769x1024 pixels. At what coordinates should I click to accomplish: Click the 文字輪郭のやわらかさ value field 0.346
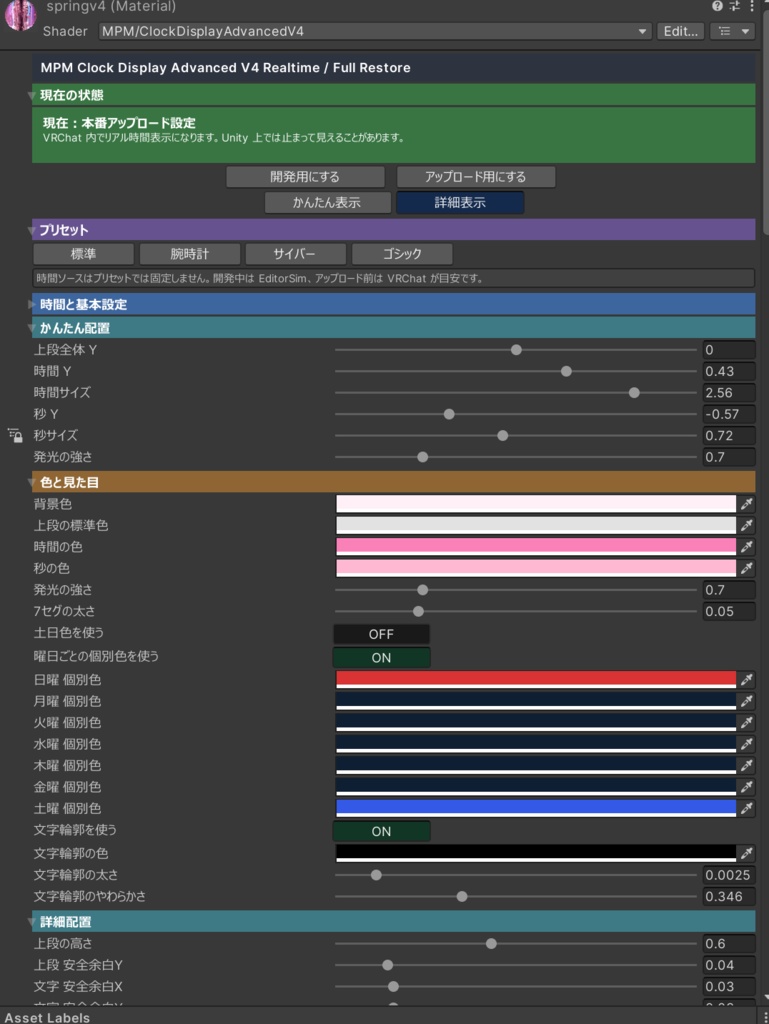click(729, 897)
